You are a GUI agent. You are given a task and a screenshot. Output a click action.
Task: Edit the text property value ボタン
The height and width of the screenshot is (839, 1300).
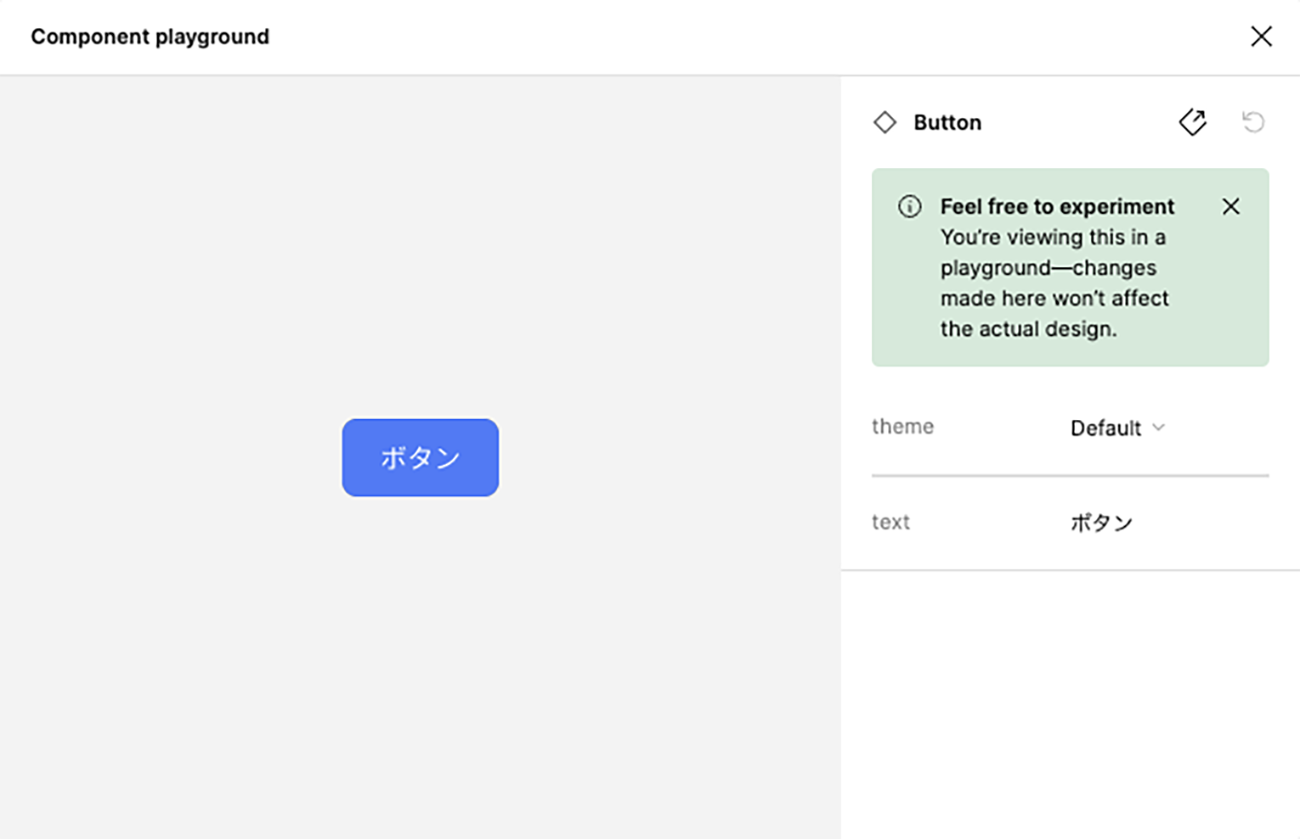1101,523
